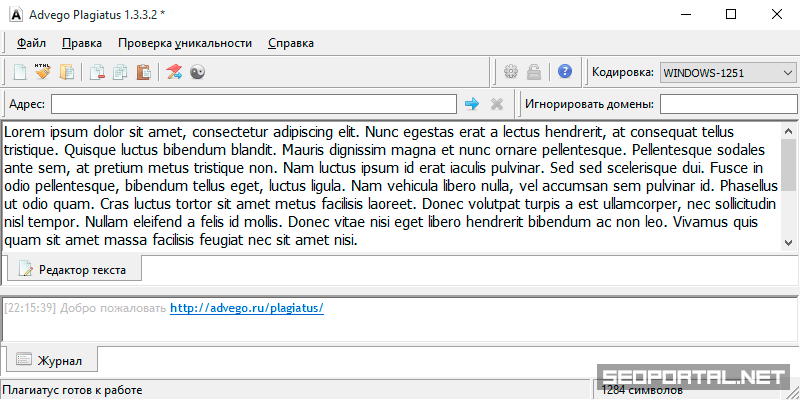Start the deep check yin-yang icon
The width and height of the screenshot is (800, 400).
(197, 72)
